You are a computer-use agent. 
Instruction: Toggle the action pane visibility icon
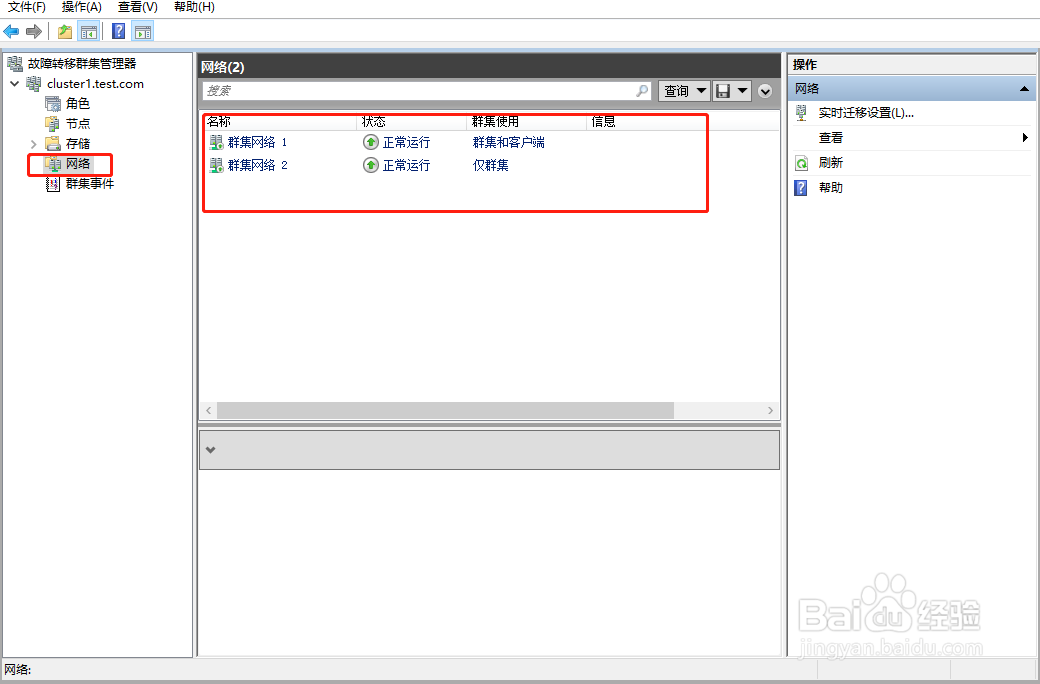[x=142, y=30]
